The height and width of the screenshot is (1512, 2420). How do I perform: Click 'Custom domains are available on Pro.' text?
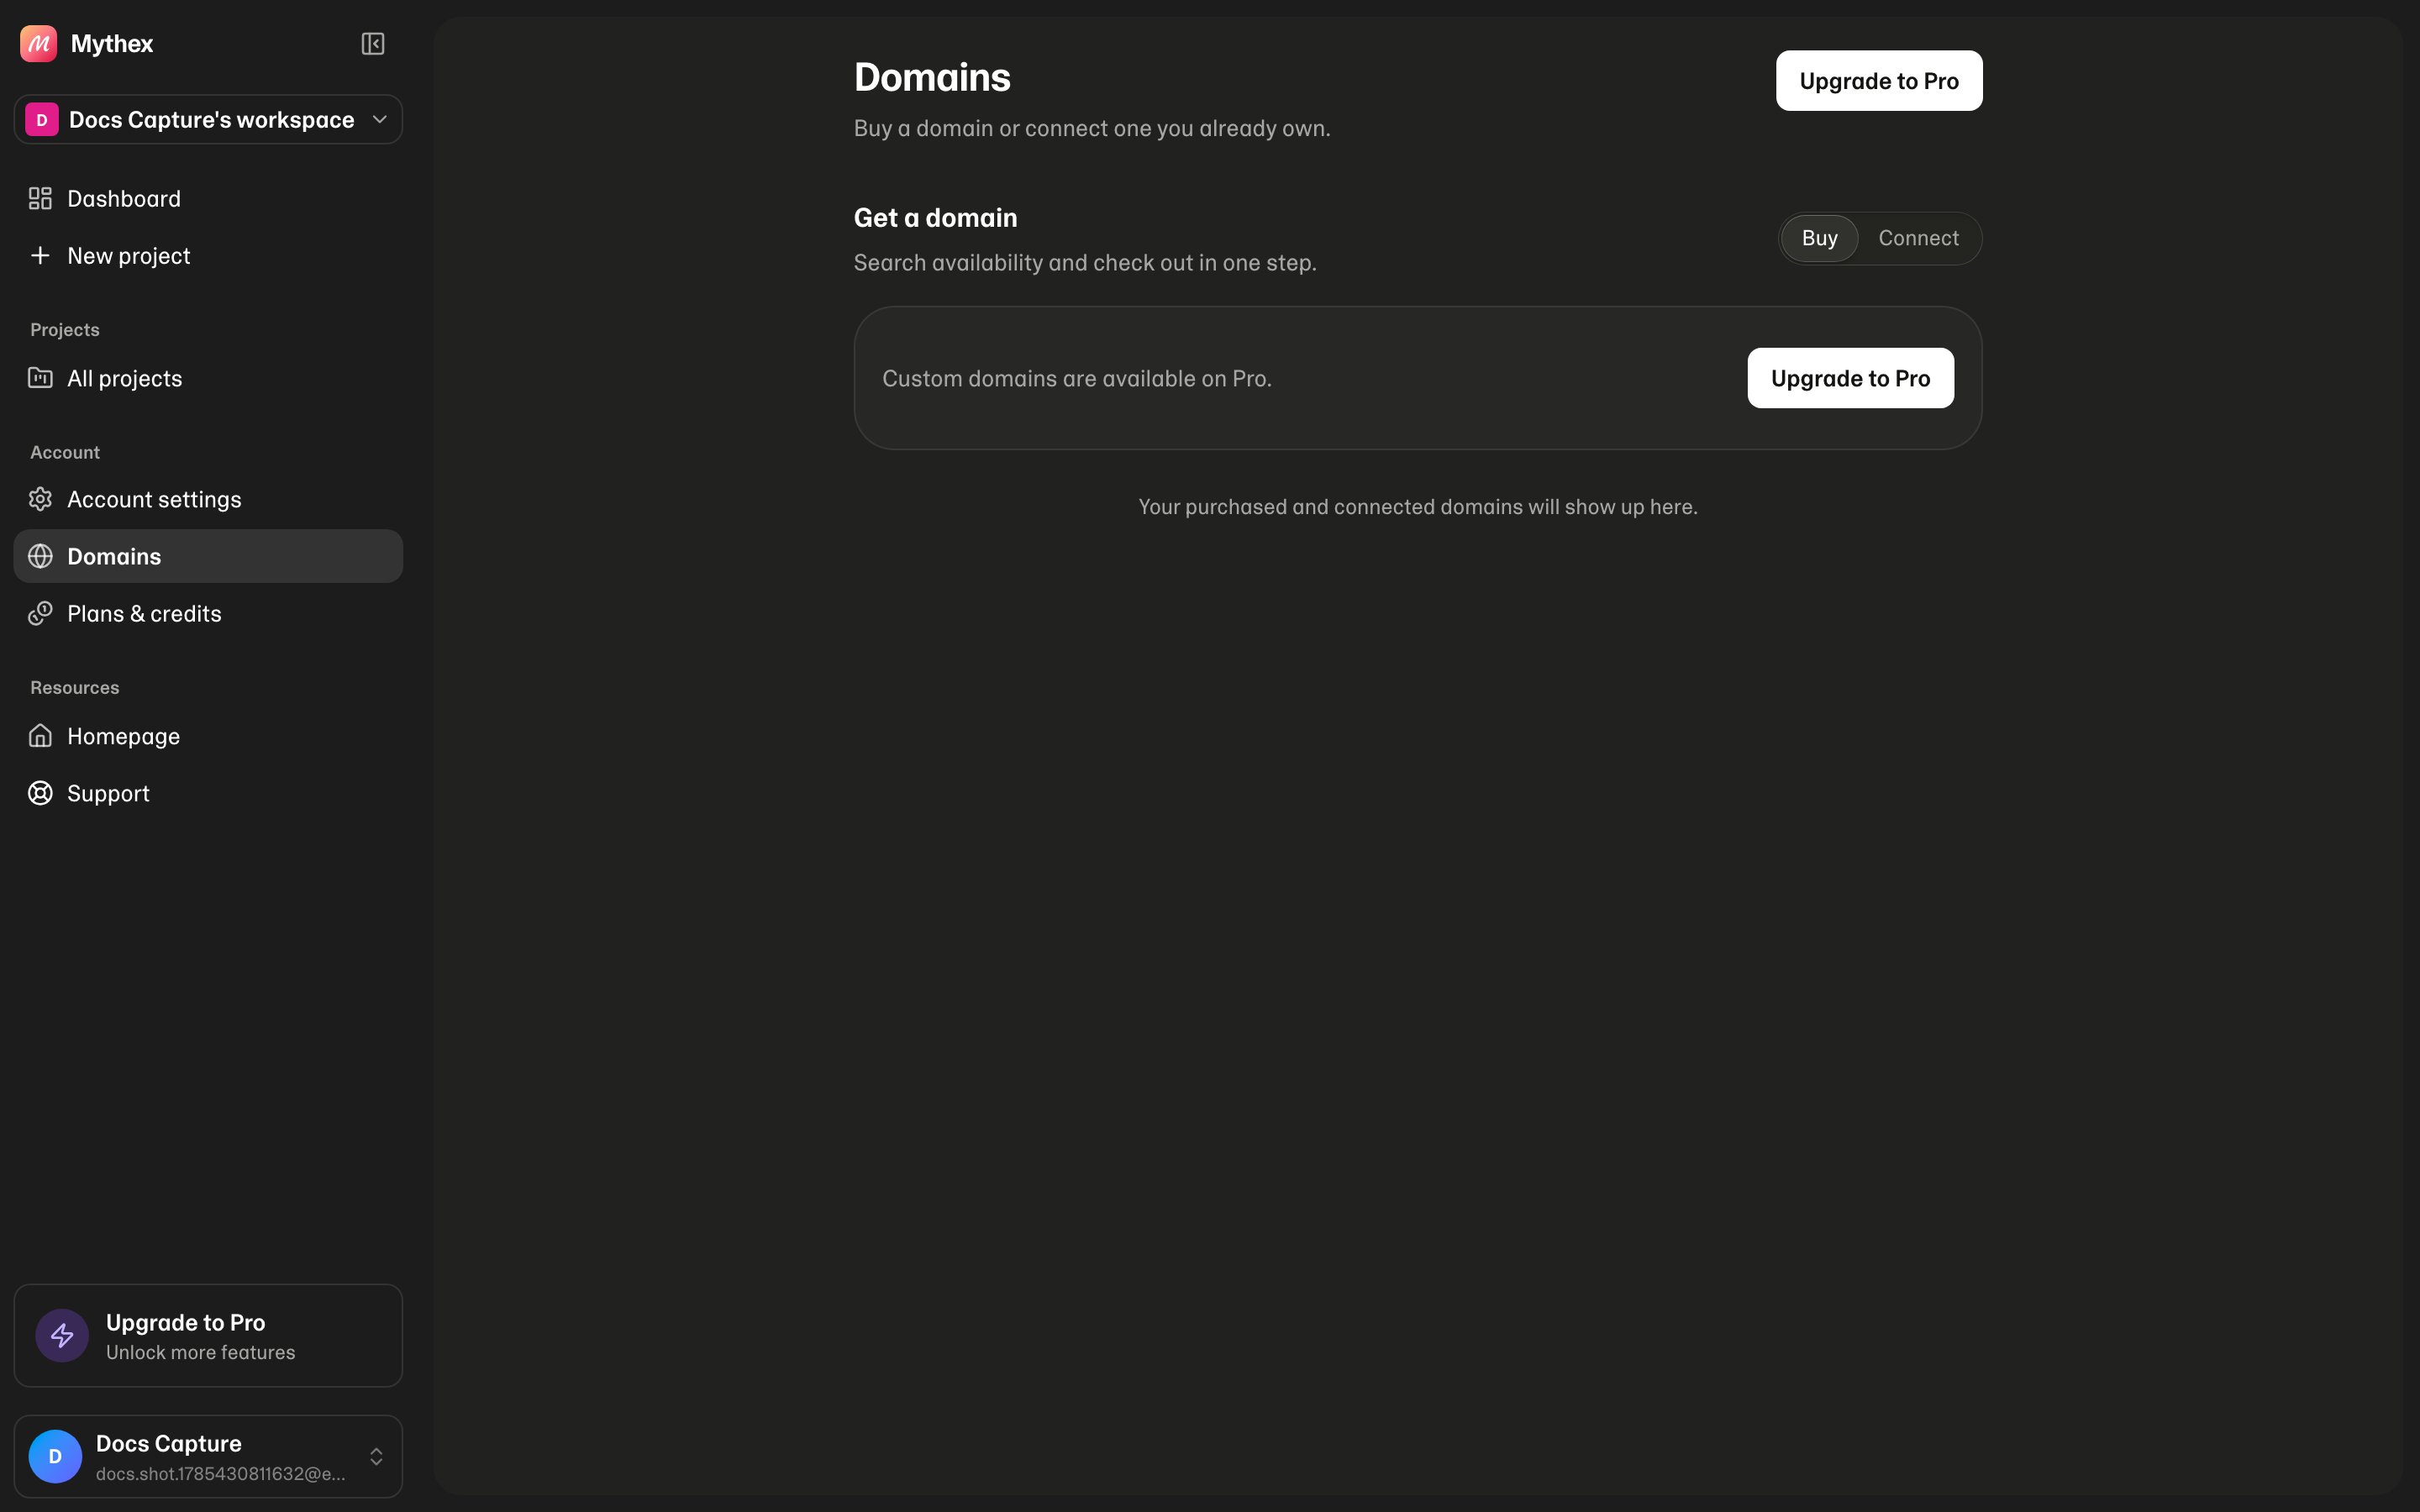[1077, 379]
